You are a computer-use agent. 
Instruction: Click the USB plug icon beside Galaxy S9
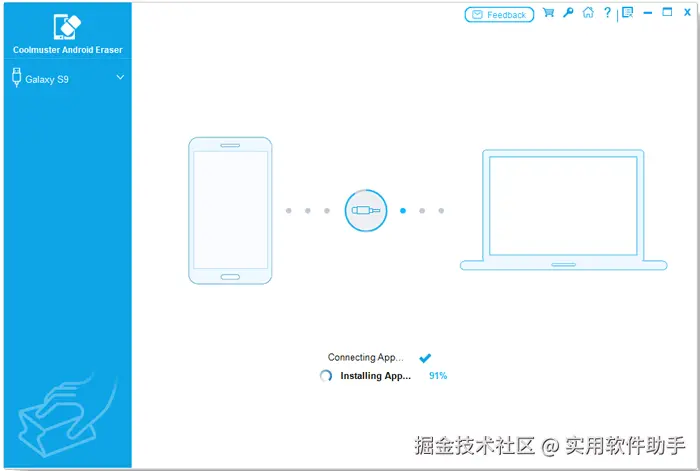17,78
